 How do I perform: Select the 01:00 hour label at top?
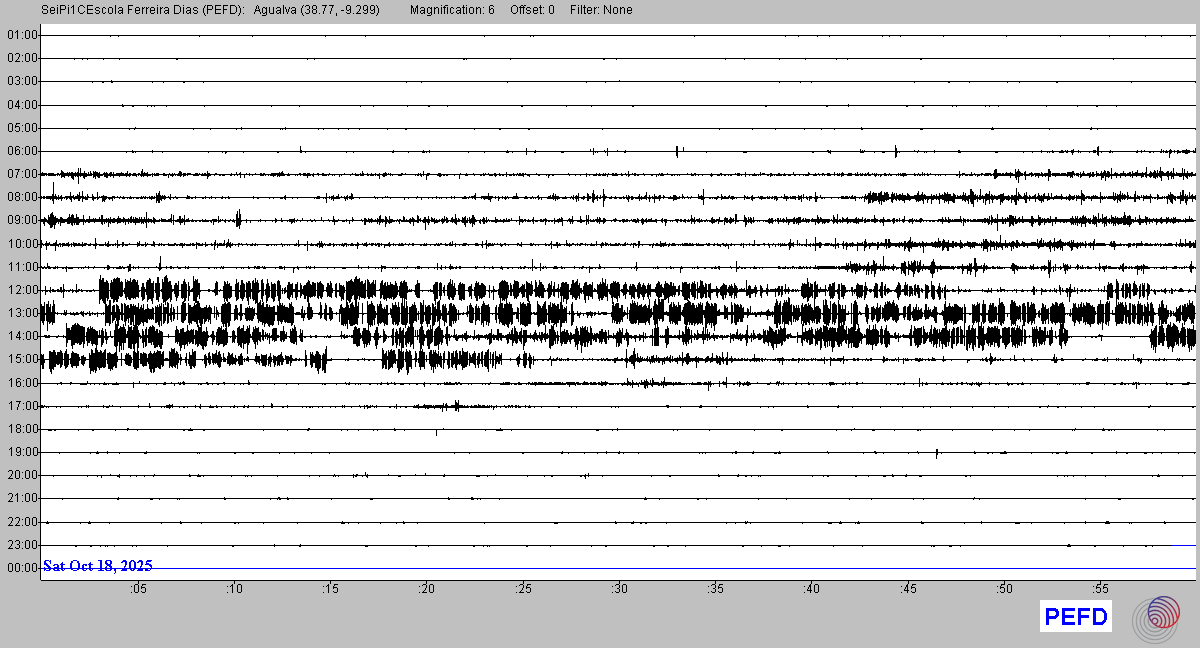[x=22, y=35]
